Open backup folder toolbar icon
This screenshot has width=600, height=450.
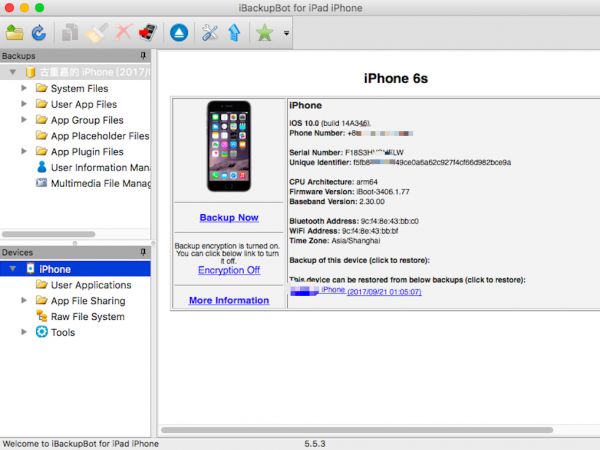point(15,33)
